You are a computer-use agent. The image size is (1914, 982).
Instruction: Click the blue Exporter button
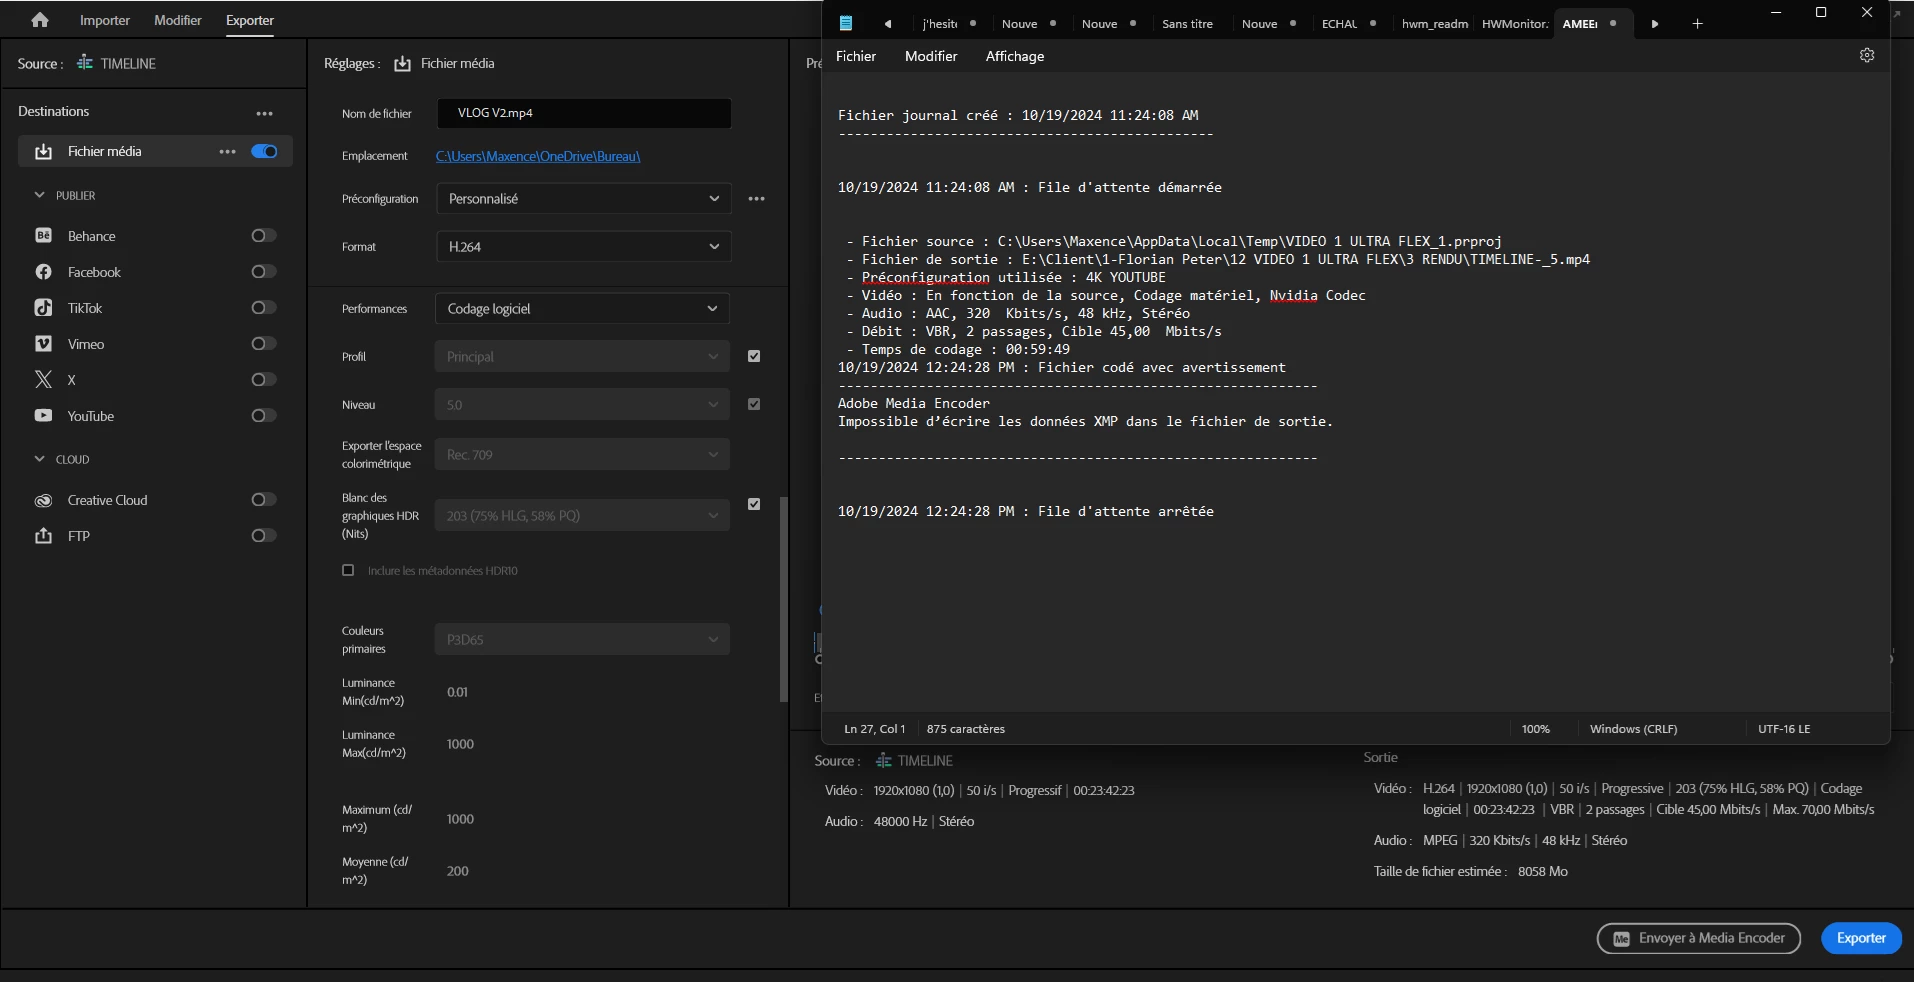(1861, 938)
